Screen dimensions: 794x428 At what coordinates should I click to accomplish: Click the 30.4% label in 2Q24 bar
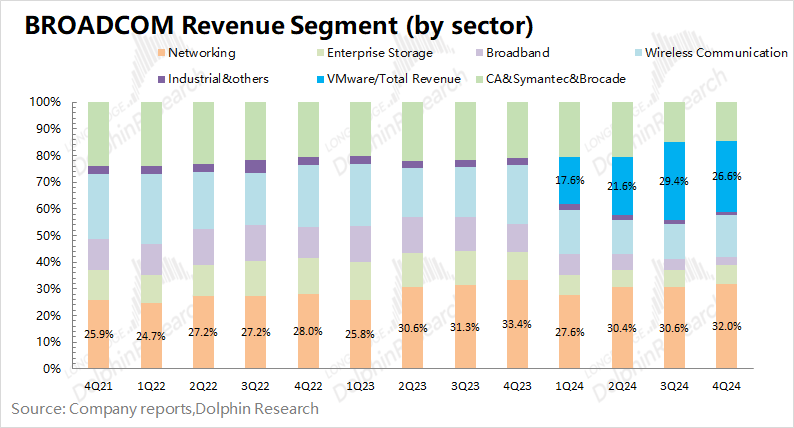[622, 328]
